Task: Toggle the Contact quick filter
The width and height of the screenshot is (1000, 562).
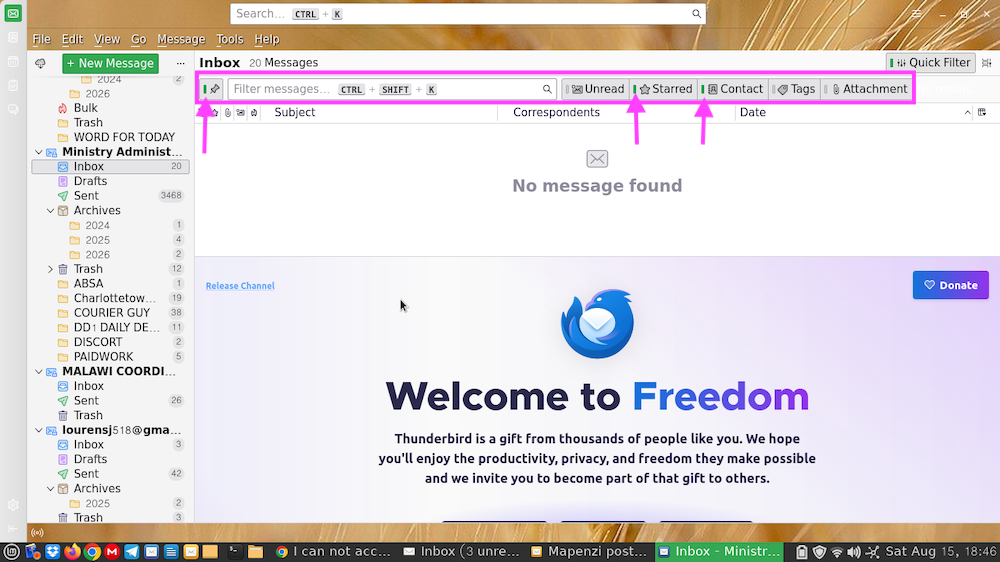Action: (733, 89)
